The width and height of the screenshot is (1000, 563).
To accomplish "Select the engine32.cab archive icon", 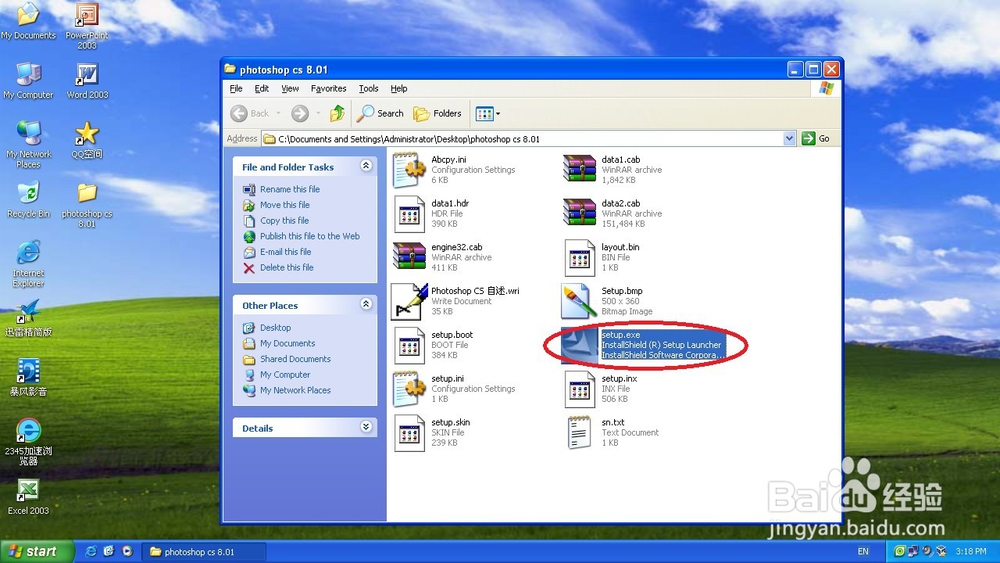I will coord(409,257).
